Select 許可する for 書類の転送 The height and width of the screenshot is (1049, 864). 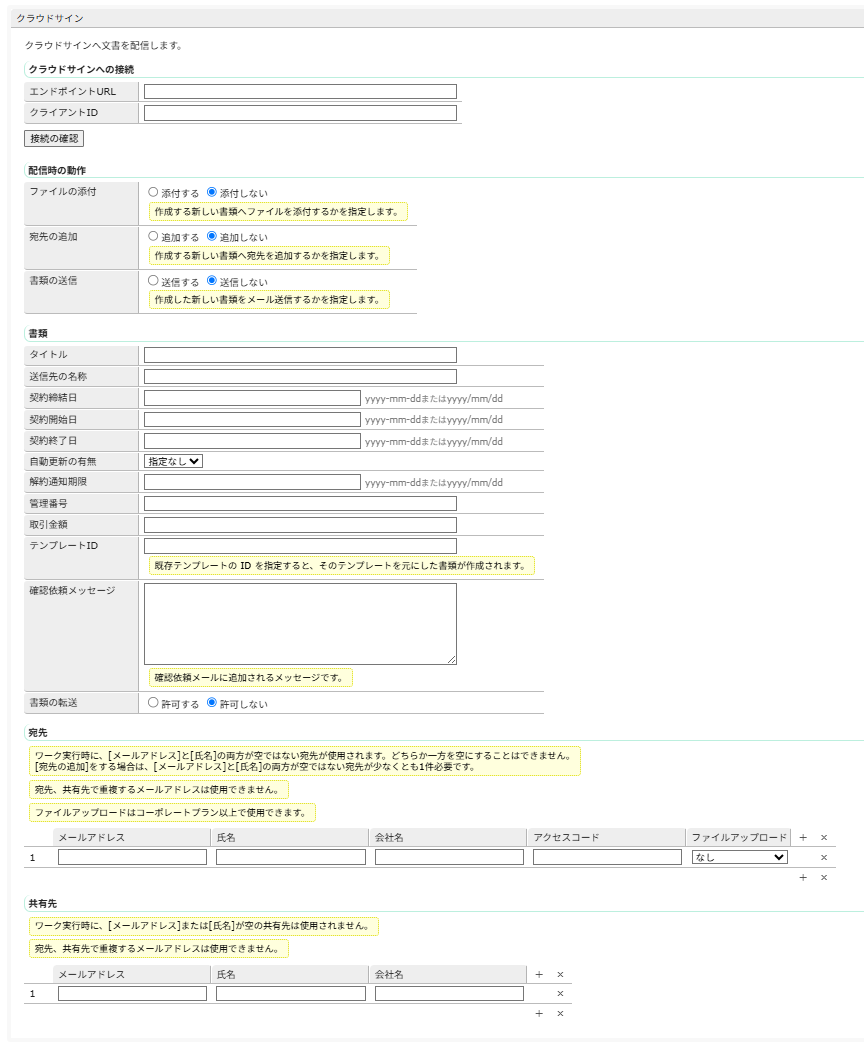click(153, 703)
